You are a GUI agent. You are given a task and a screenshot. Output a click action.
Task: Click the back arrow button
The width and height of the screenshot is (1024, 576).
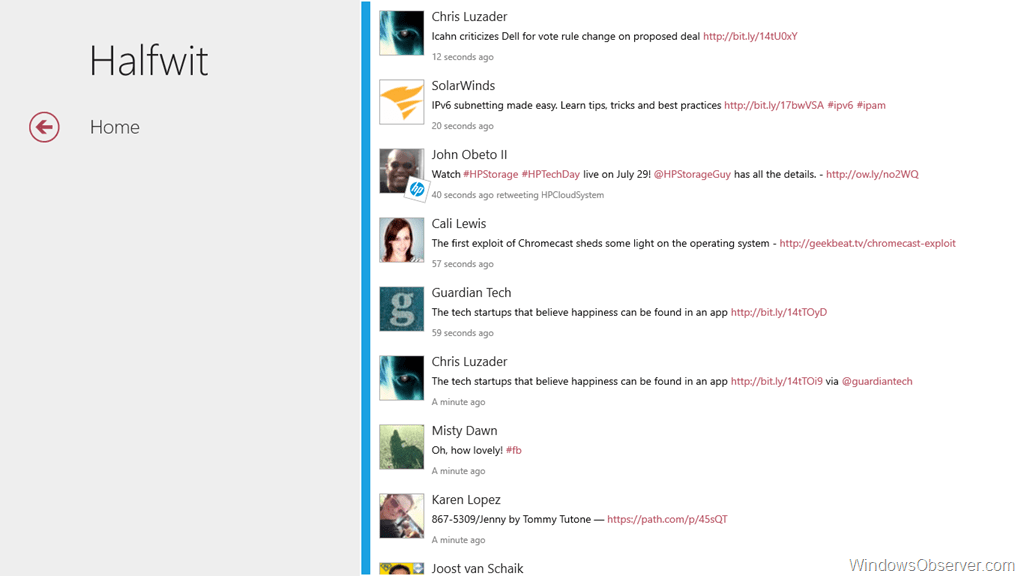[44, 127]
